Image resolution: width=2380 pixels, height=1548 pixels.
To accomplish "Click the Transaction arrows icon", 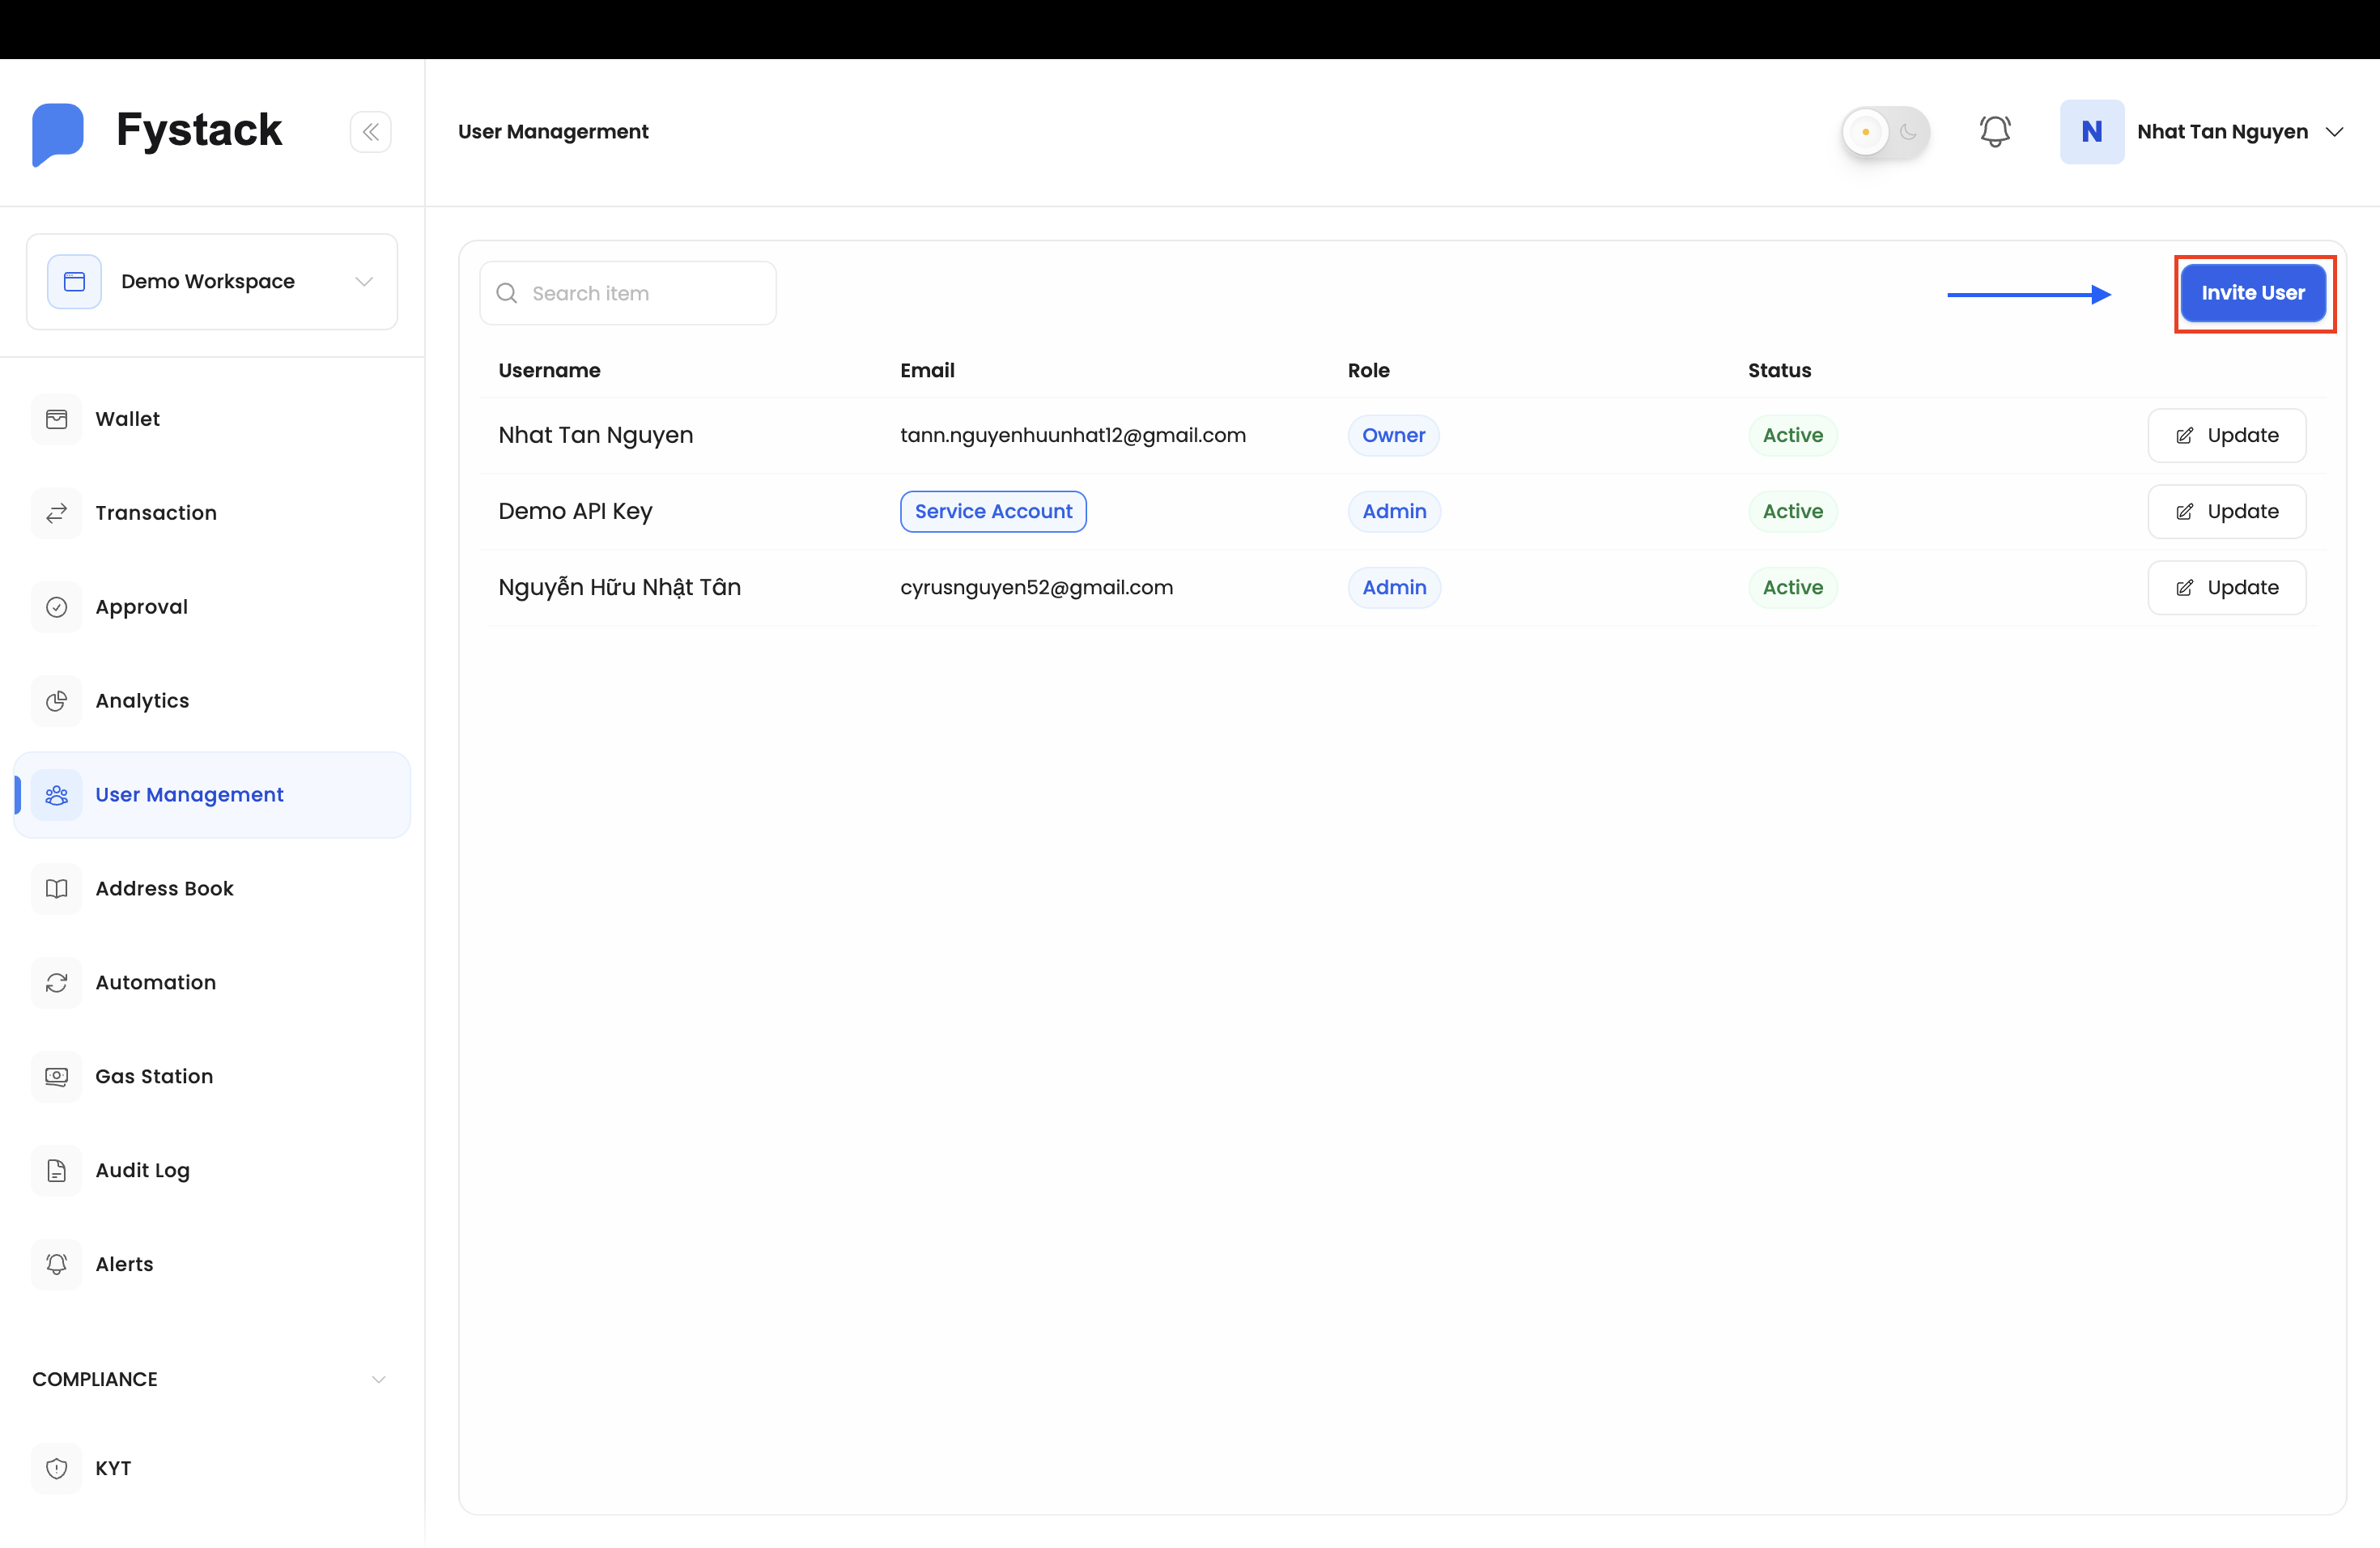I will (x=57, y=512).
